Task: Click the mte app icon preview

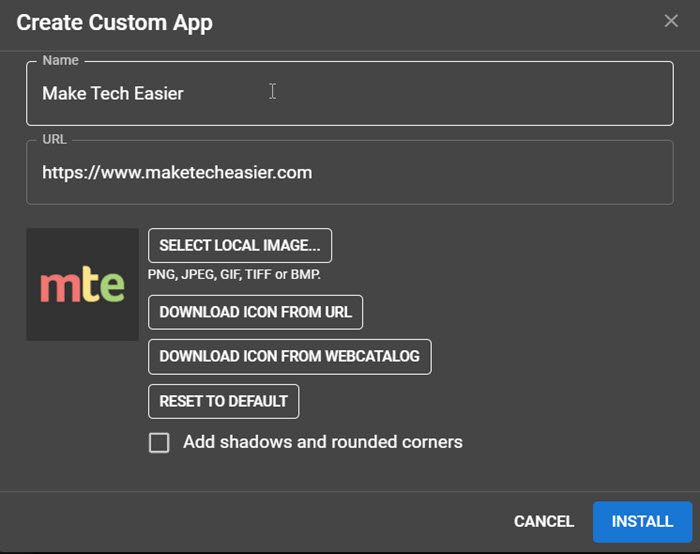Action: [x=82, y=284]
